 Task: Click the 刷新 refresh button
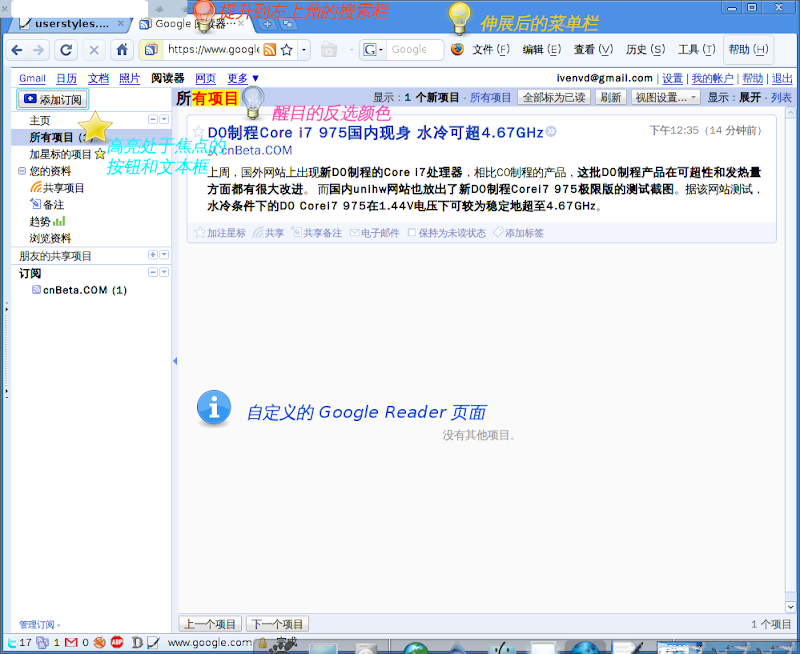(611, 97)
